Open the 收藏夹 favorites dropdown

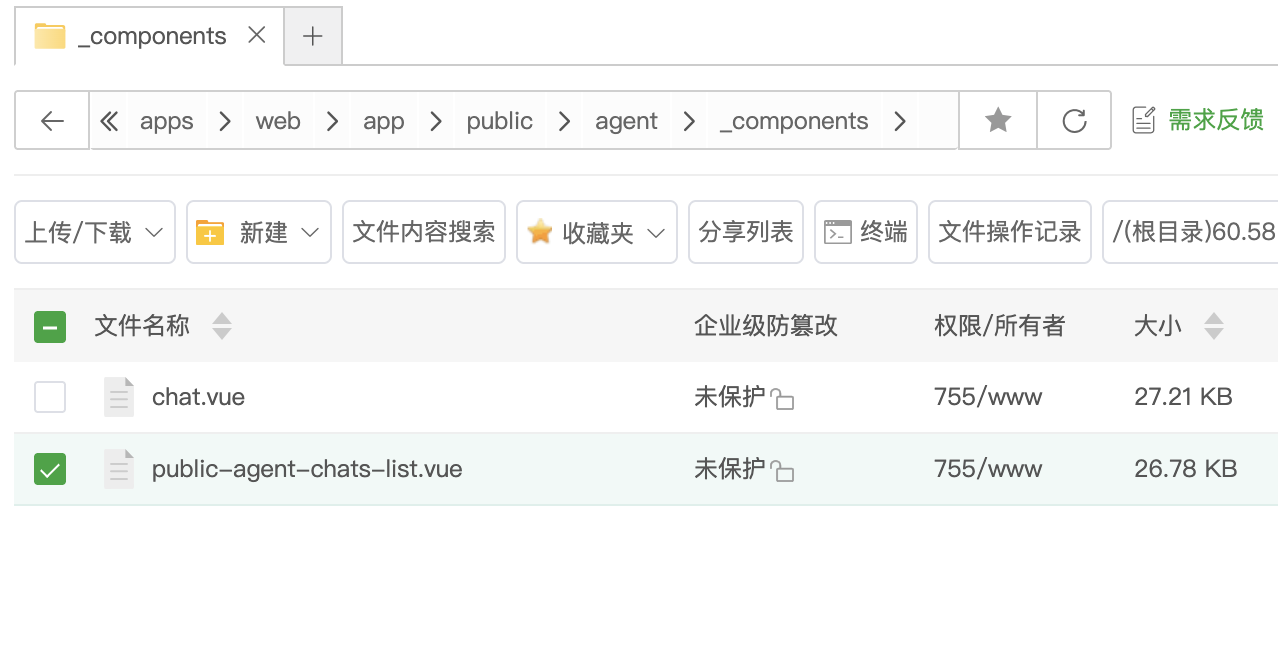(x=596, y=233)
